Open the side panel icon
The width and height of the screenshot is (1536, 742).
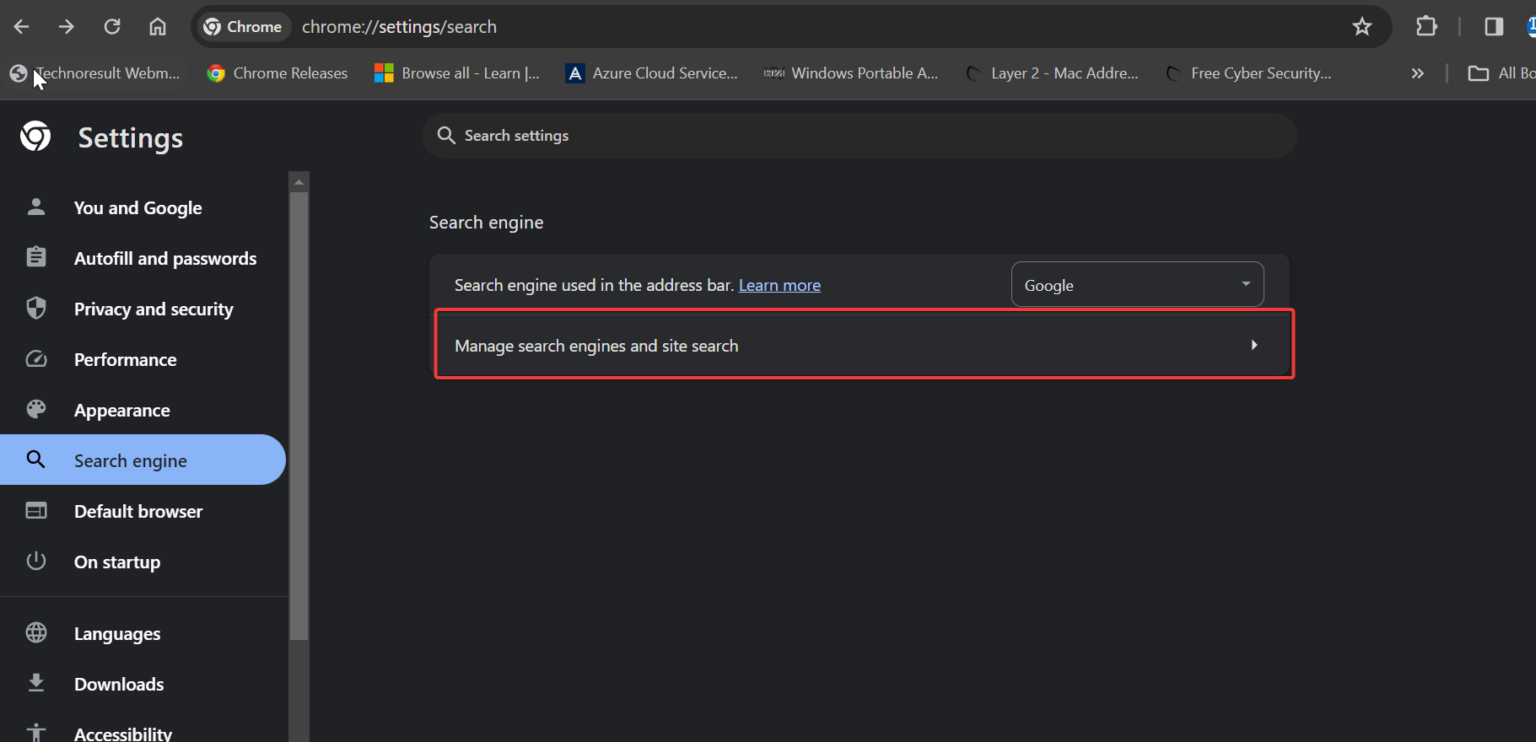1494,26
